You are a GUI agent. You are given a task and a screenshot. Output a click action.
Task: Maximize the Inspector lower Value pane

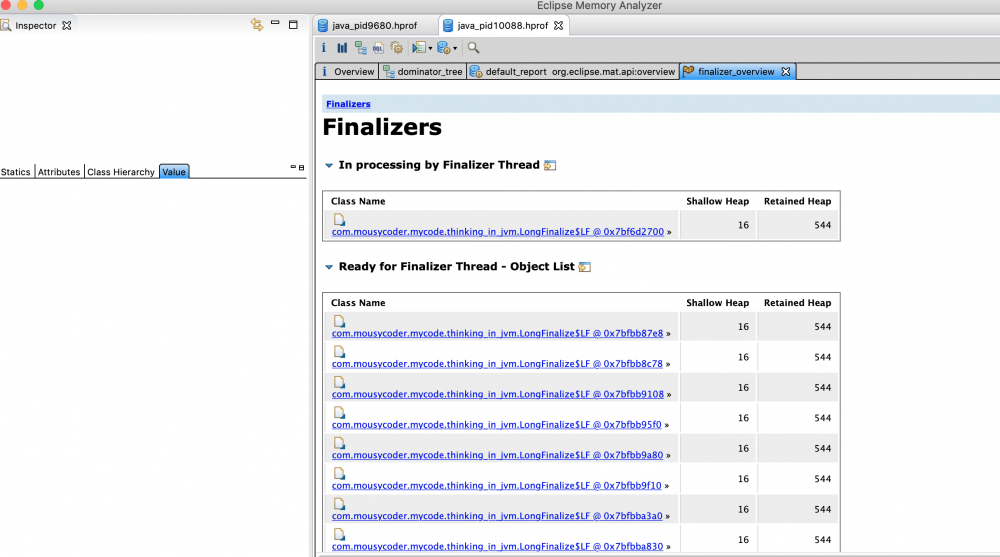[302, 168]
